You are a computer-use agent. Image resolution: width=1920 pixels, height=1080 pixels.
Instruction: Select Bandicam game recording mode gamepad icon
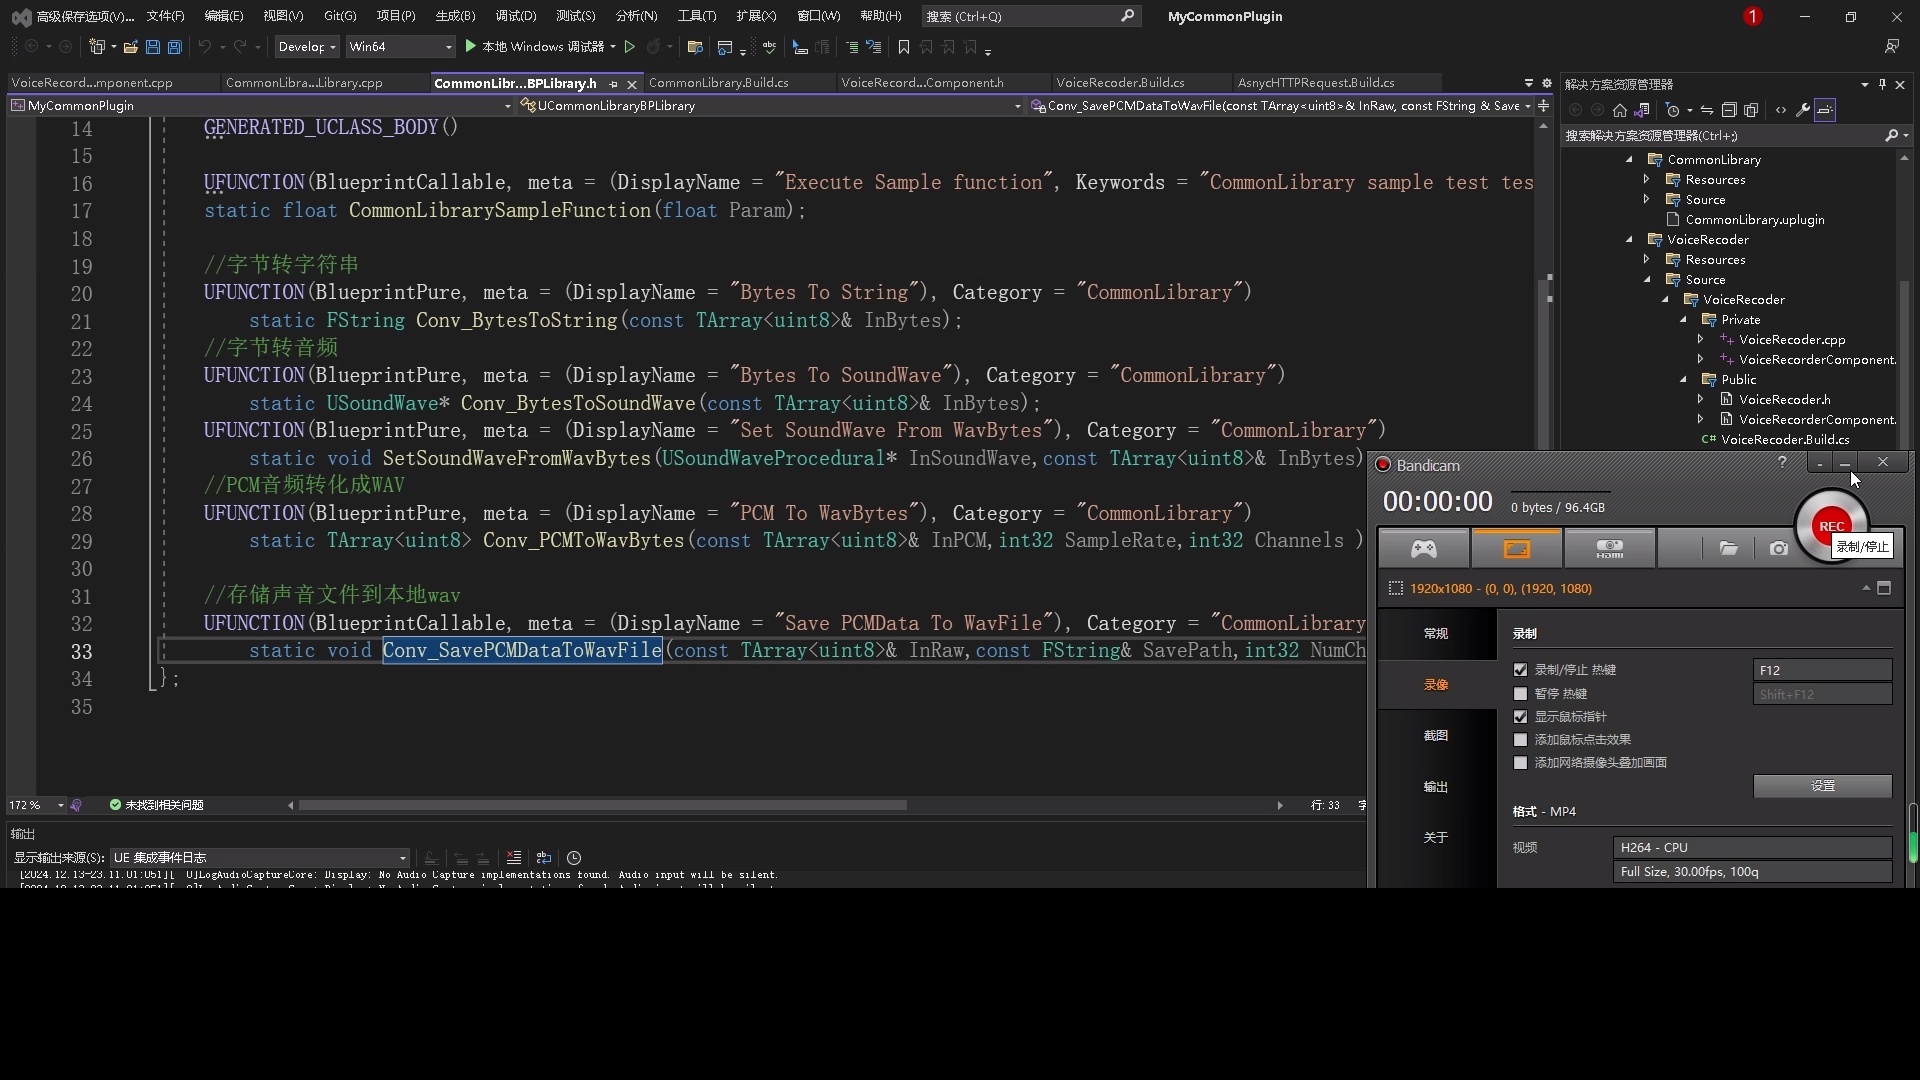[x=1423, y=549]
